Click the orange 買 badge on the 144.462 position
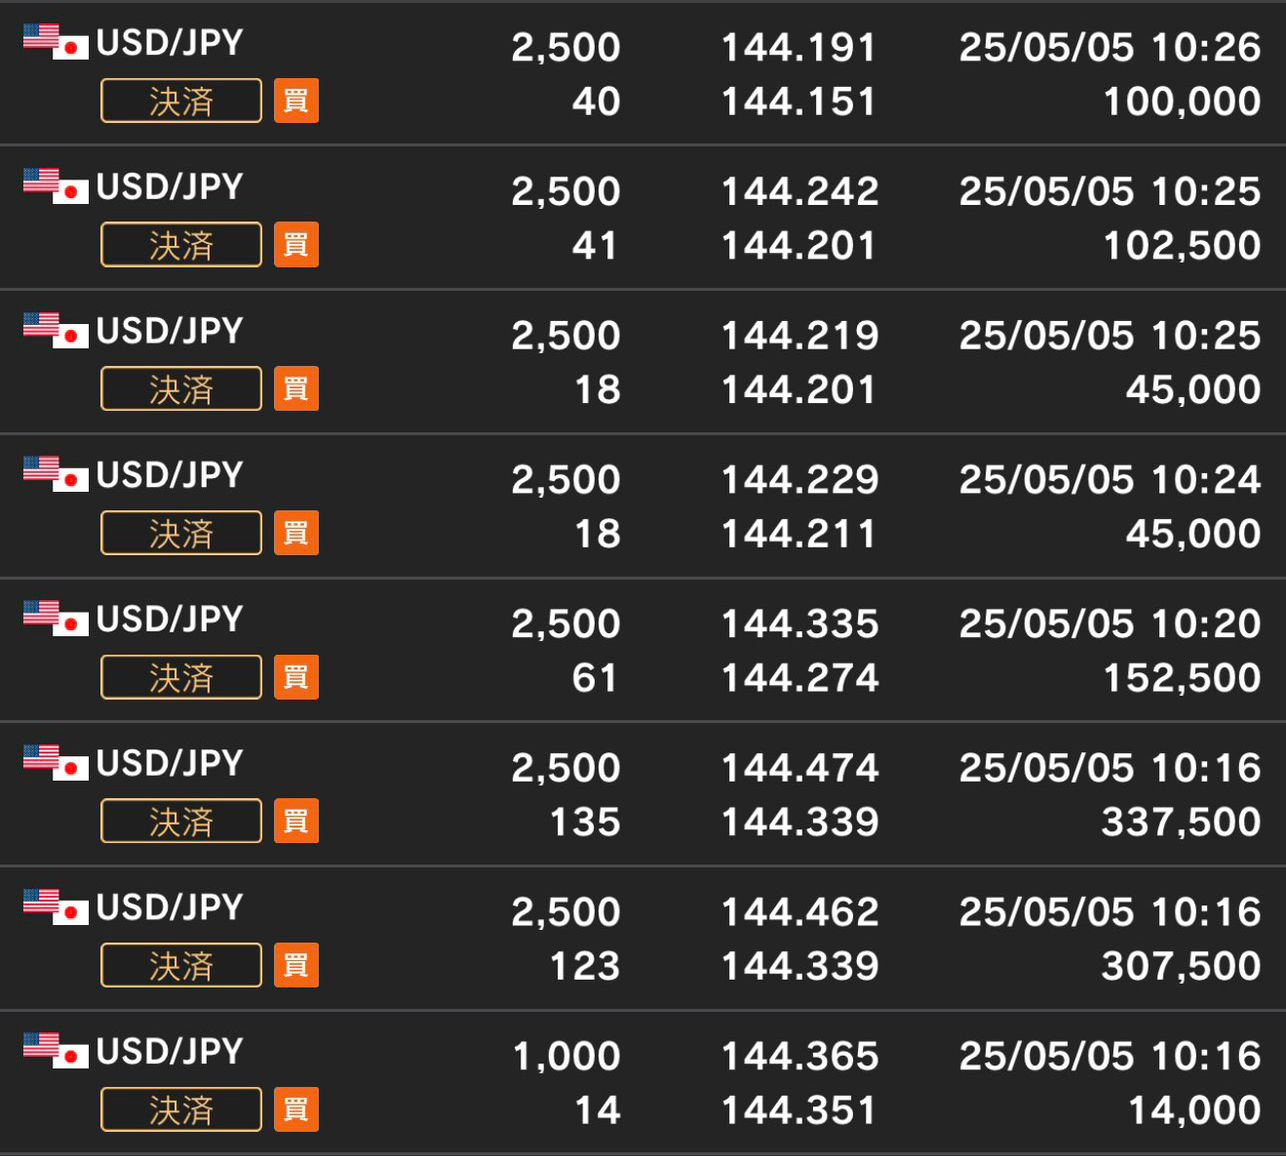 point(296,965)
